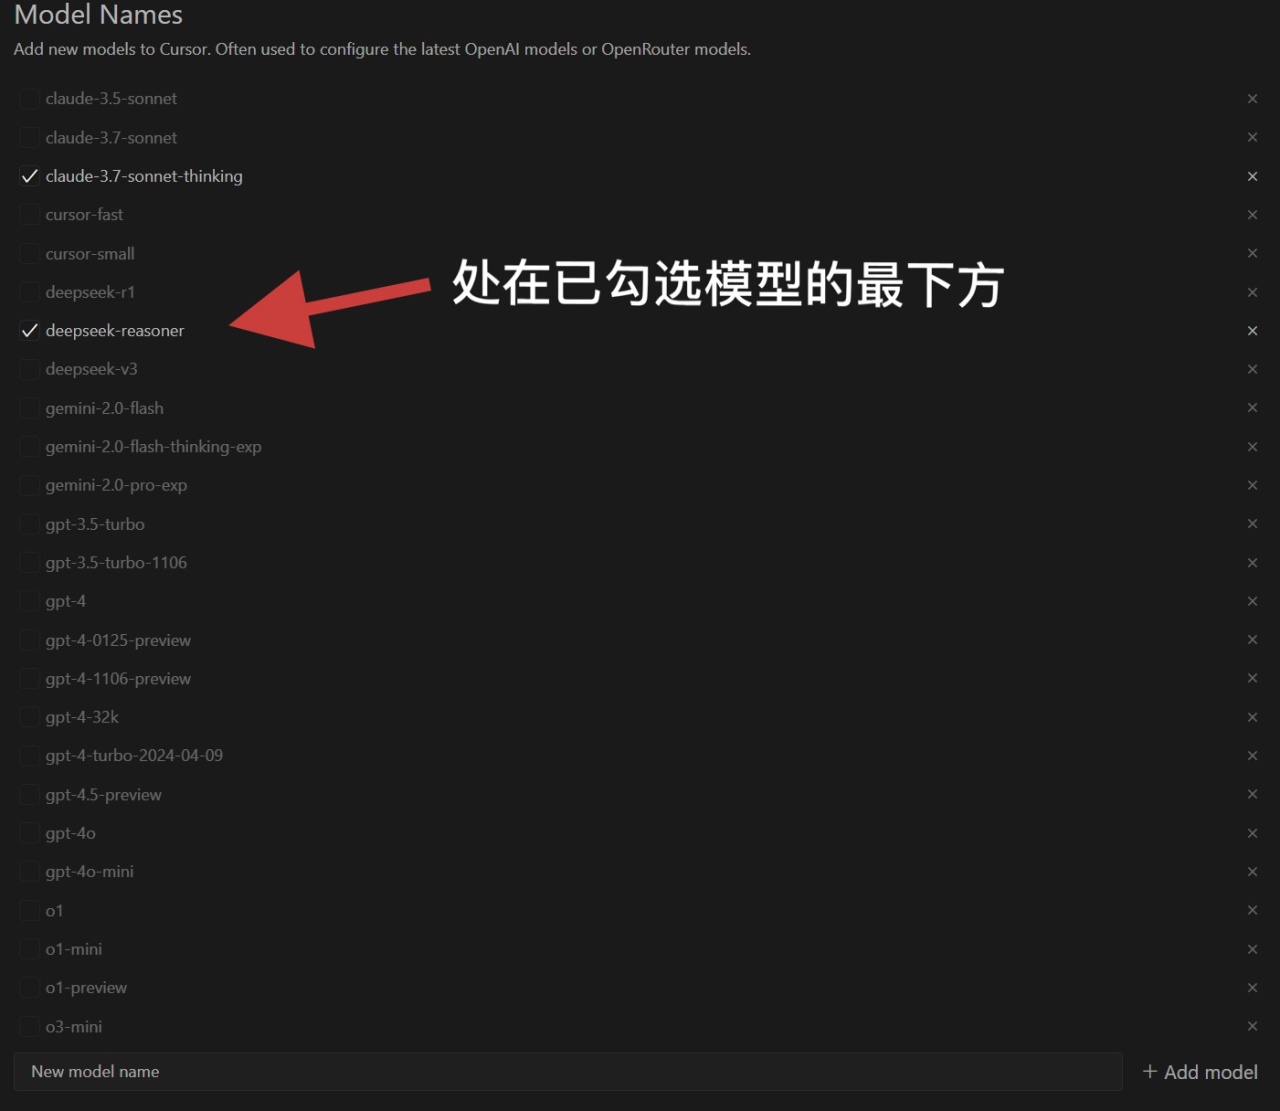Image resolution: width=1280 pixels, height=1111 pixels.
Task: Delete the cursor-small model entry
Action: tap(1252, 253)
